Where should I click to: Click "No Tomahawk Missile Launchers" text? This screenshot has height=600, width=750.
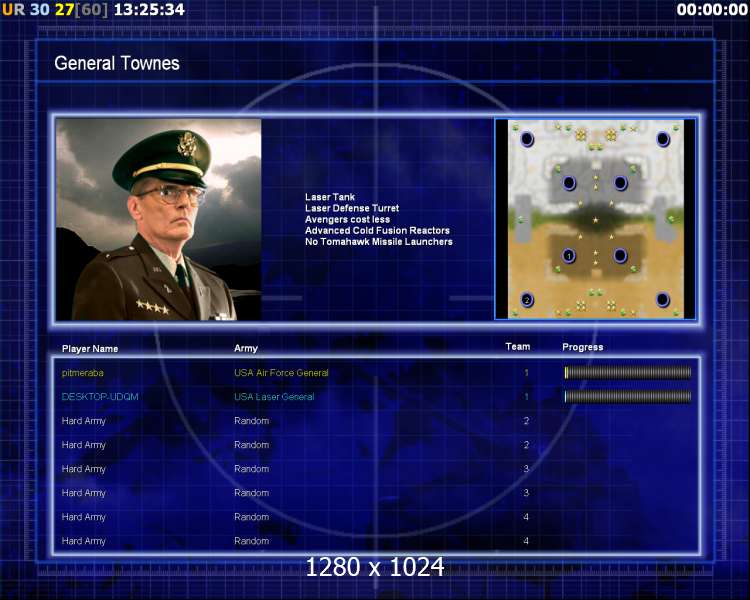379,242
